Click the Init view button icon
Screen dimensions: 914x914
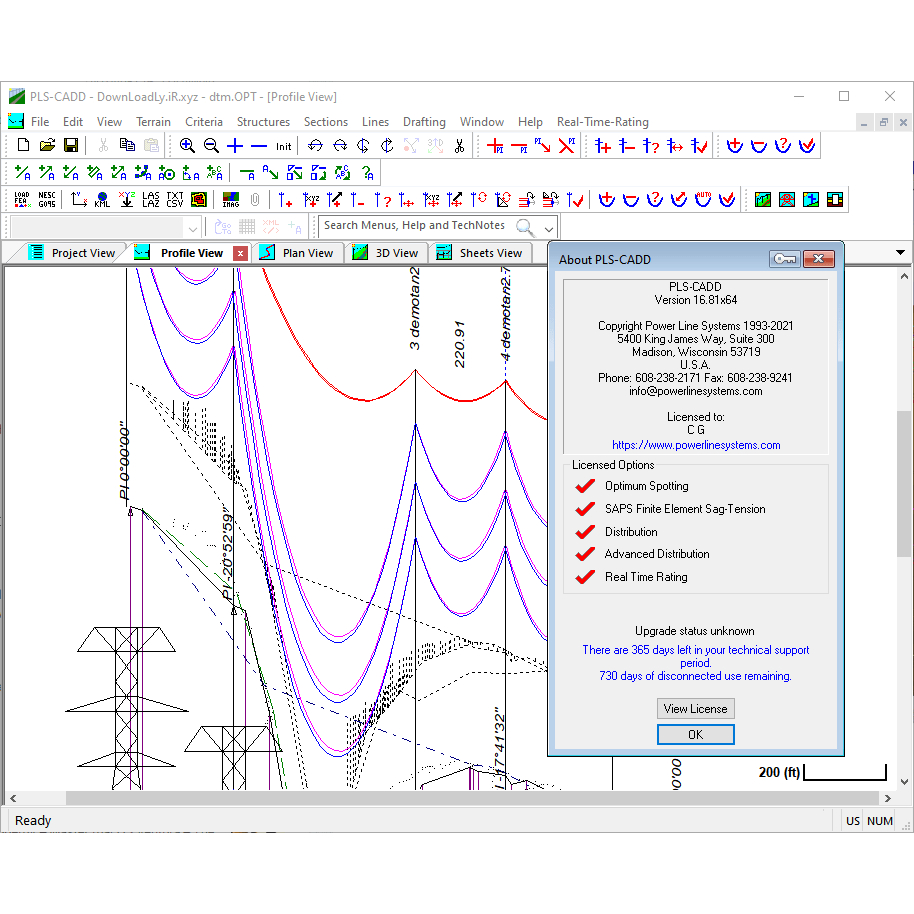(284, 146)
